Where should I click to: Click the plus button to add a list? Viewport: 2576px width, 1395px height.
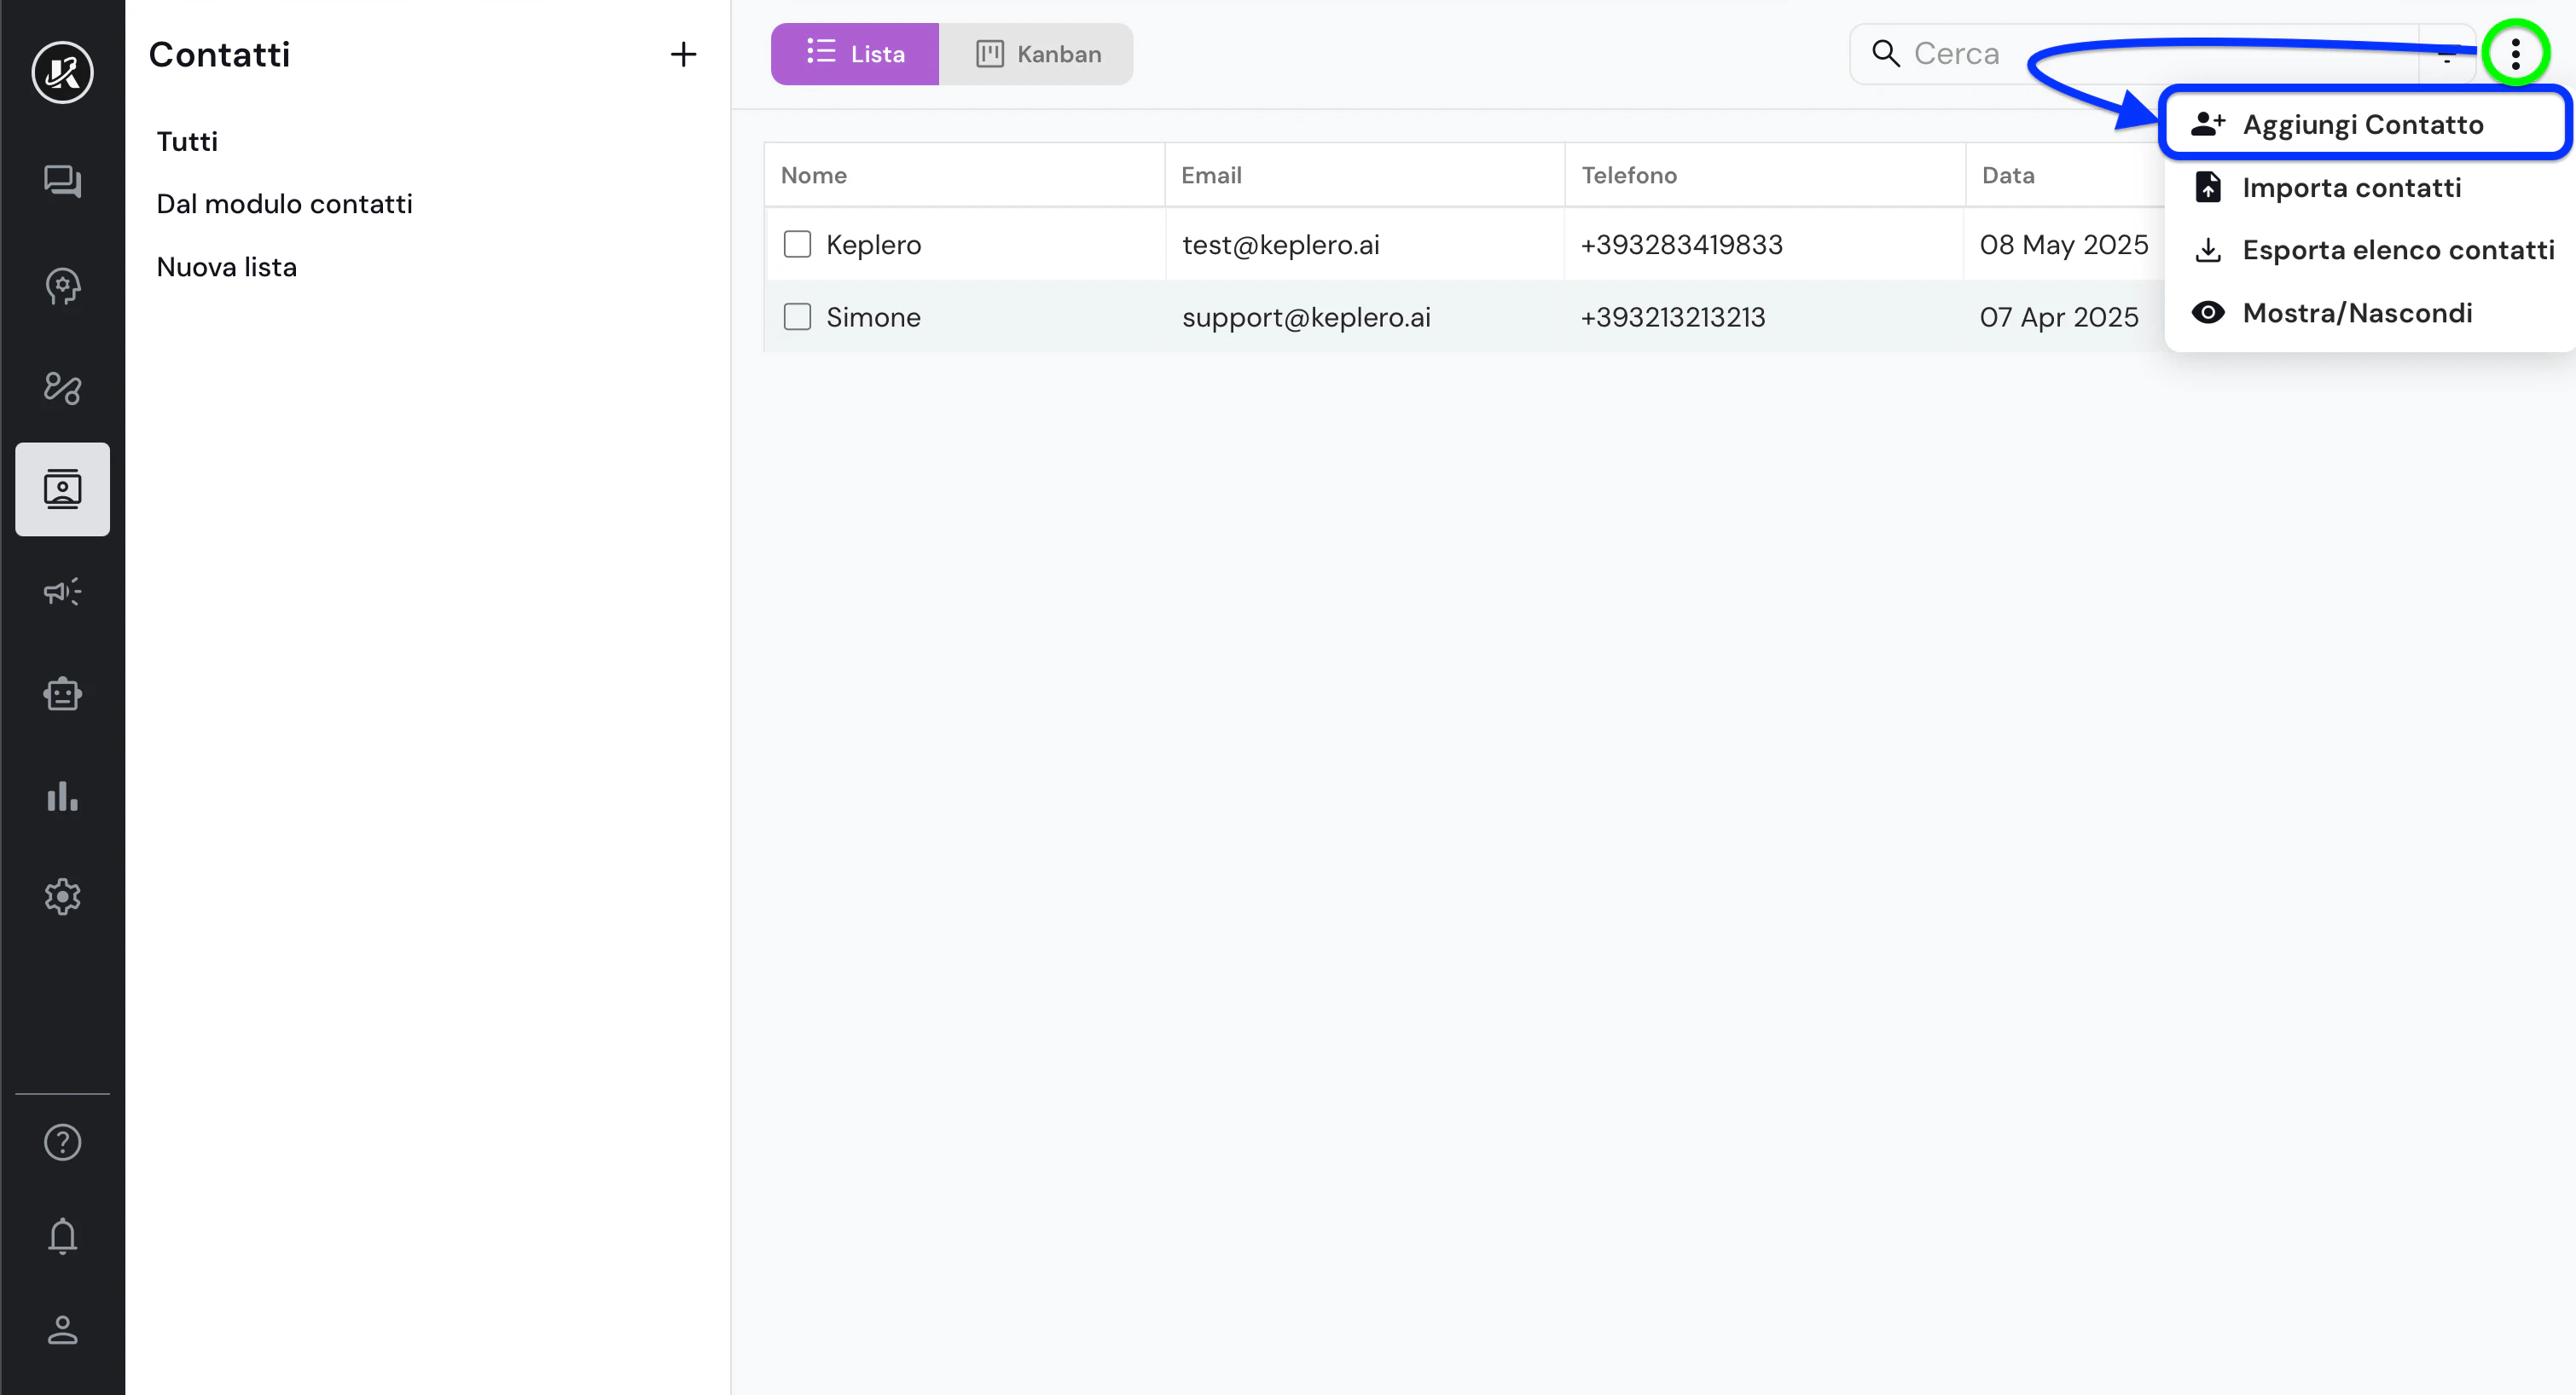pyautogui.click(x=683, y=54)
